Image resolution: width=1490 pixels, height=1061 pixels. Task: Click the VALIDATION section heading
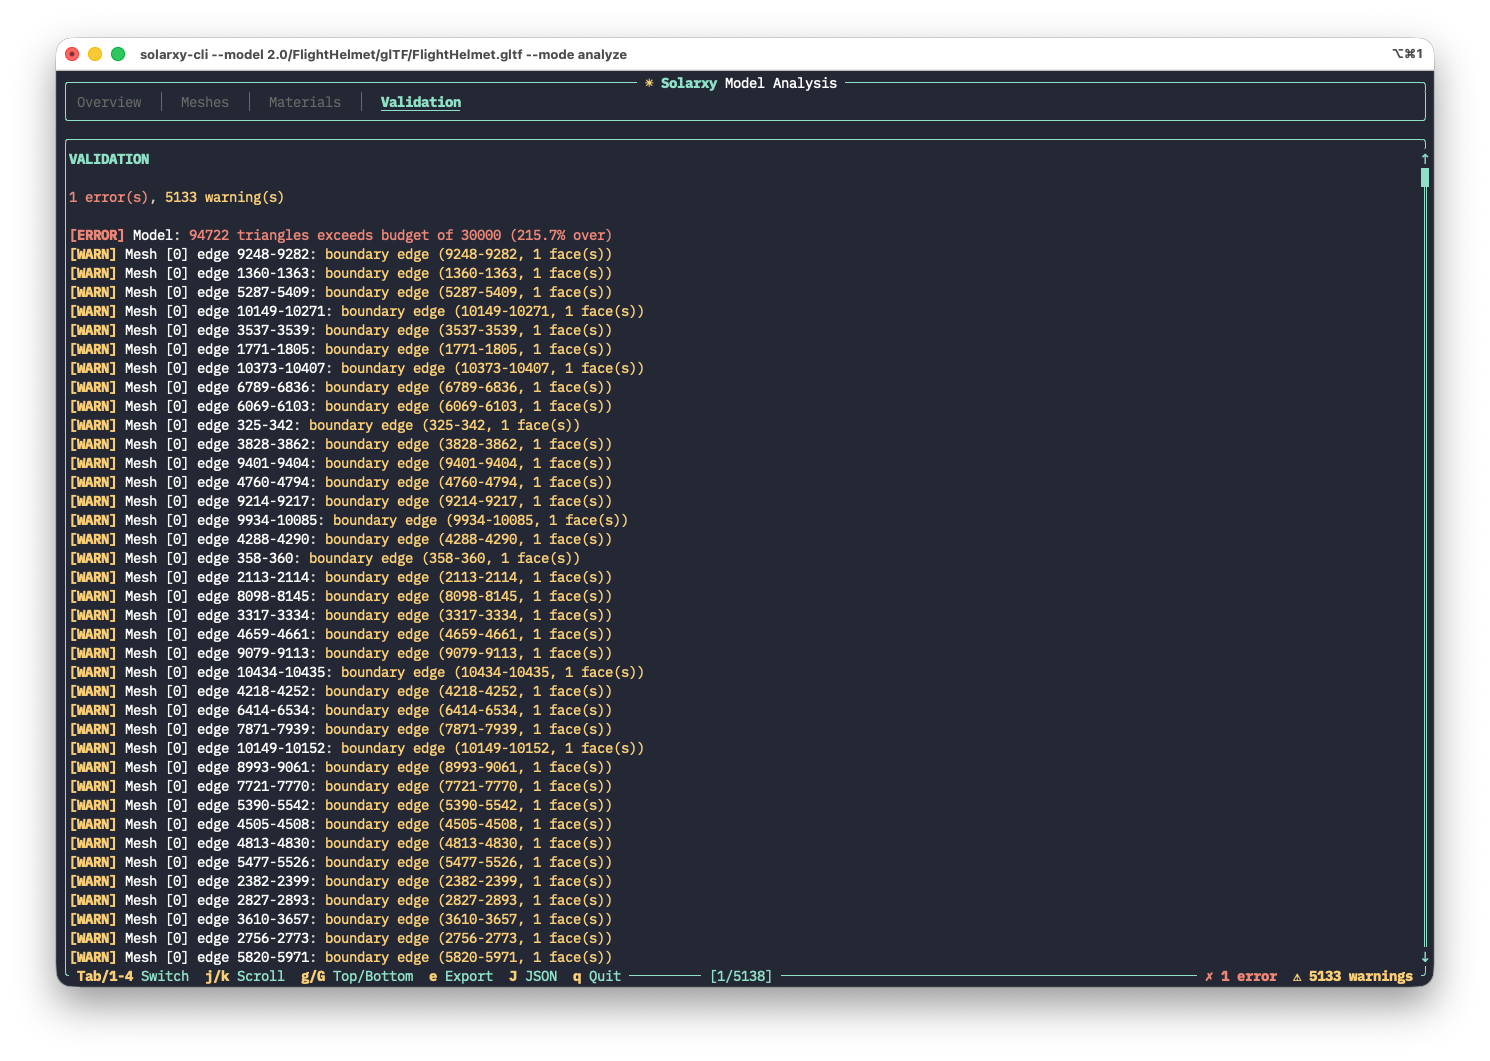[109, 159]
